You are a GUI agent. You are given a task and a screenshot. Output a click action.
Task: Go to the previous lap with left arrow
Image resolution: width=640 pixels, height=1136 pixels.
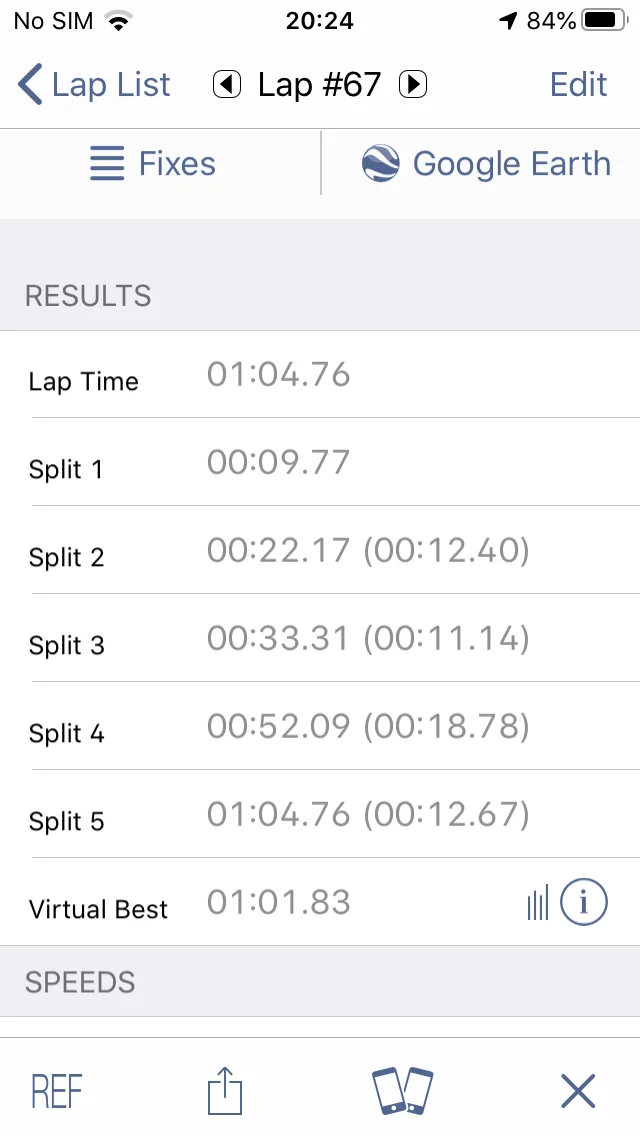coord(226,85)
